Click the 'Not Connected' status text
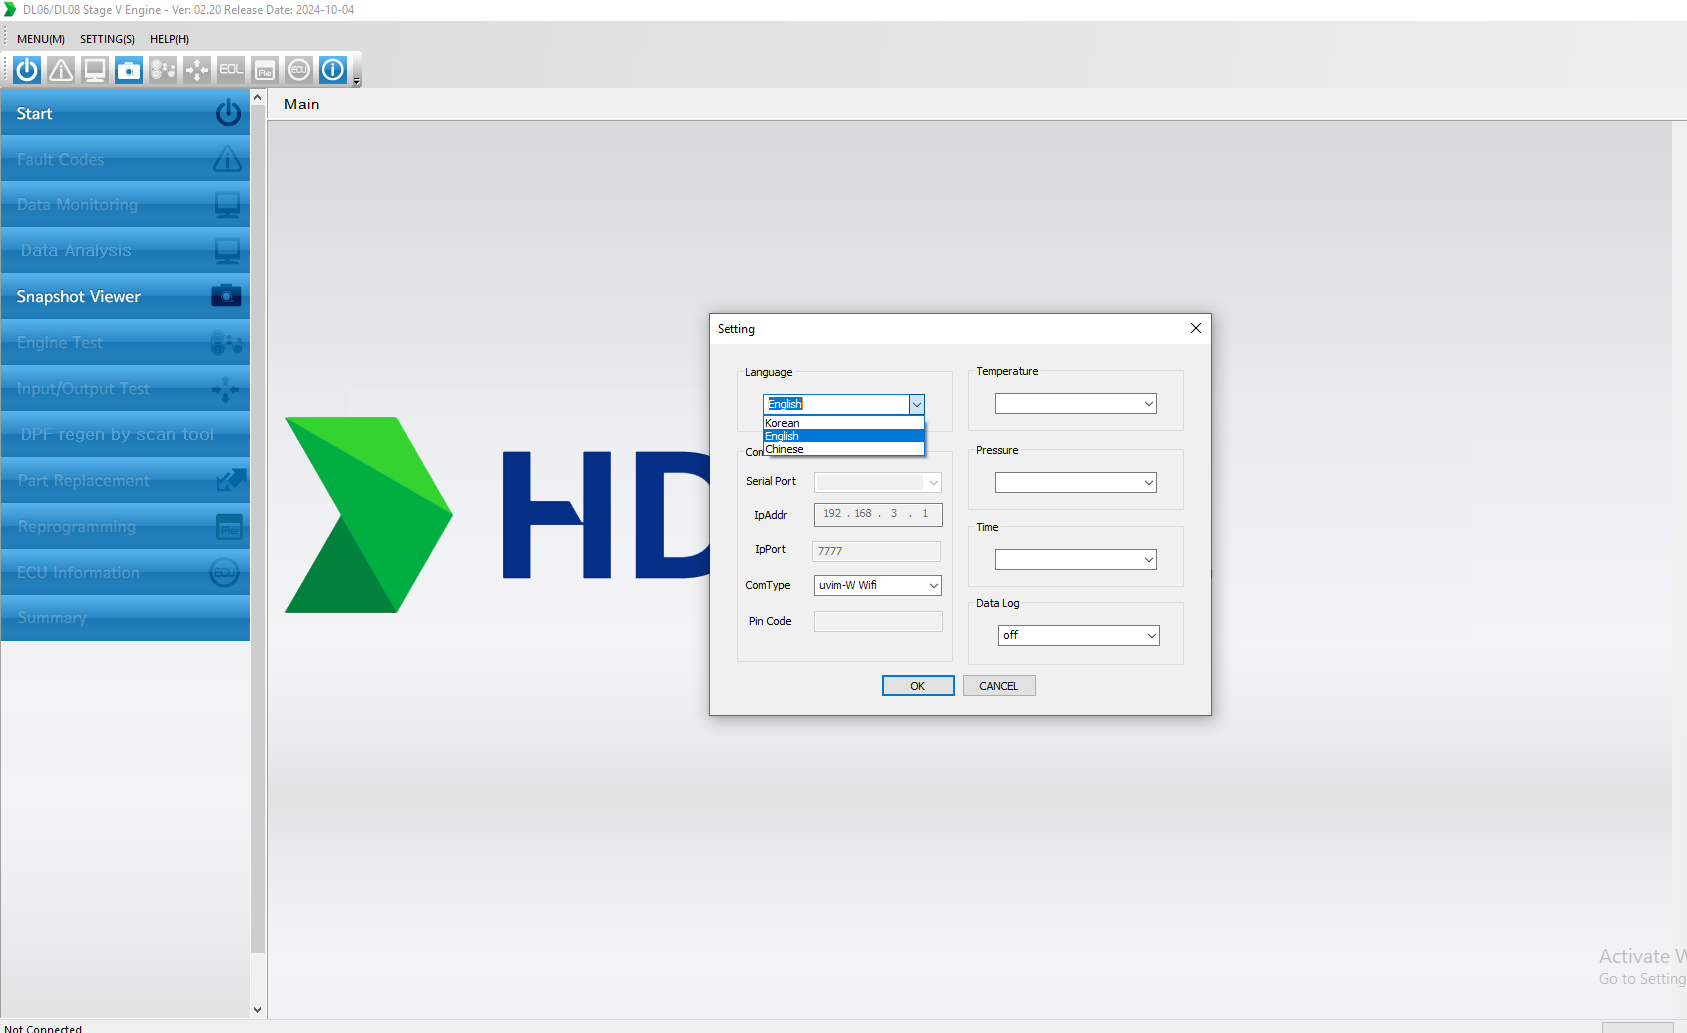Viewport: 1687px width, 1033px height. pos(43,1028)
